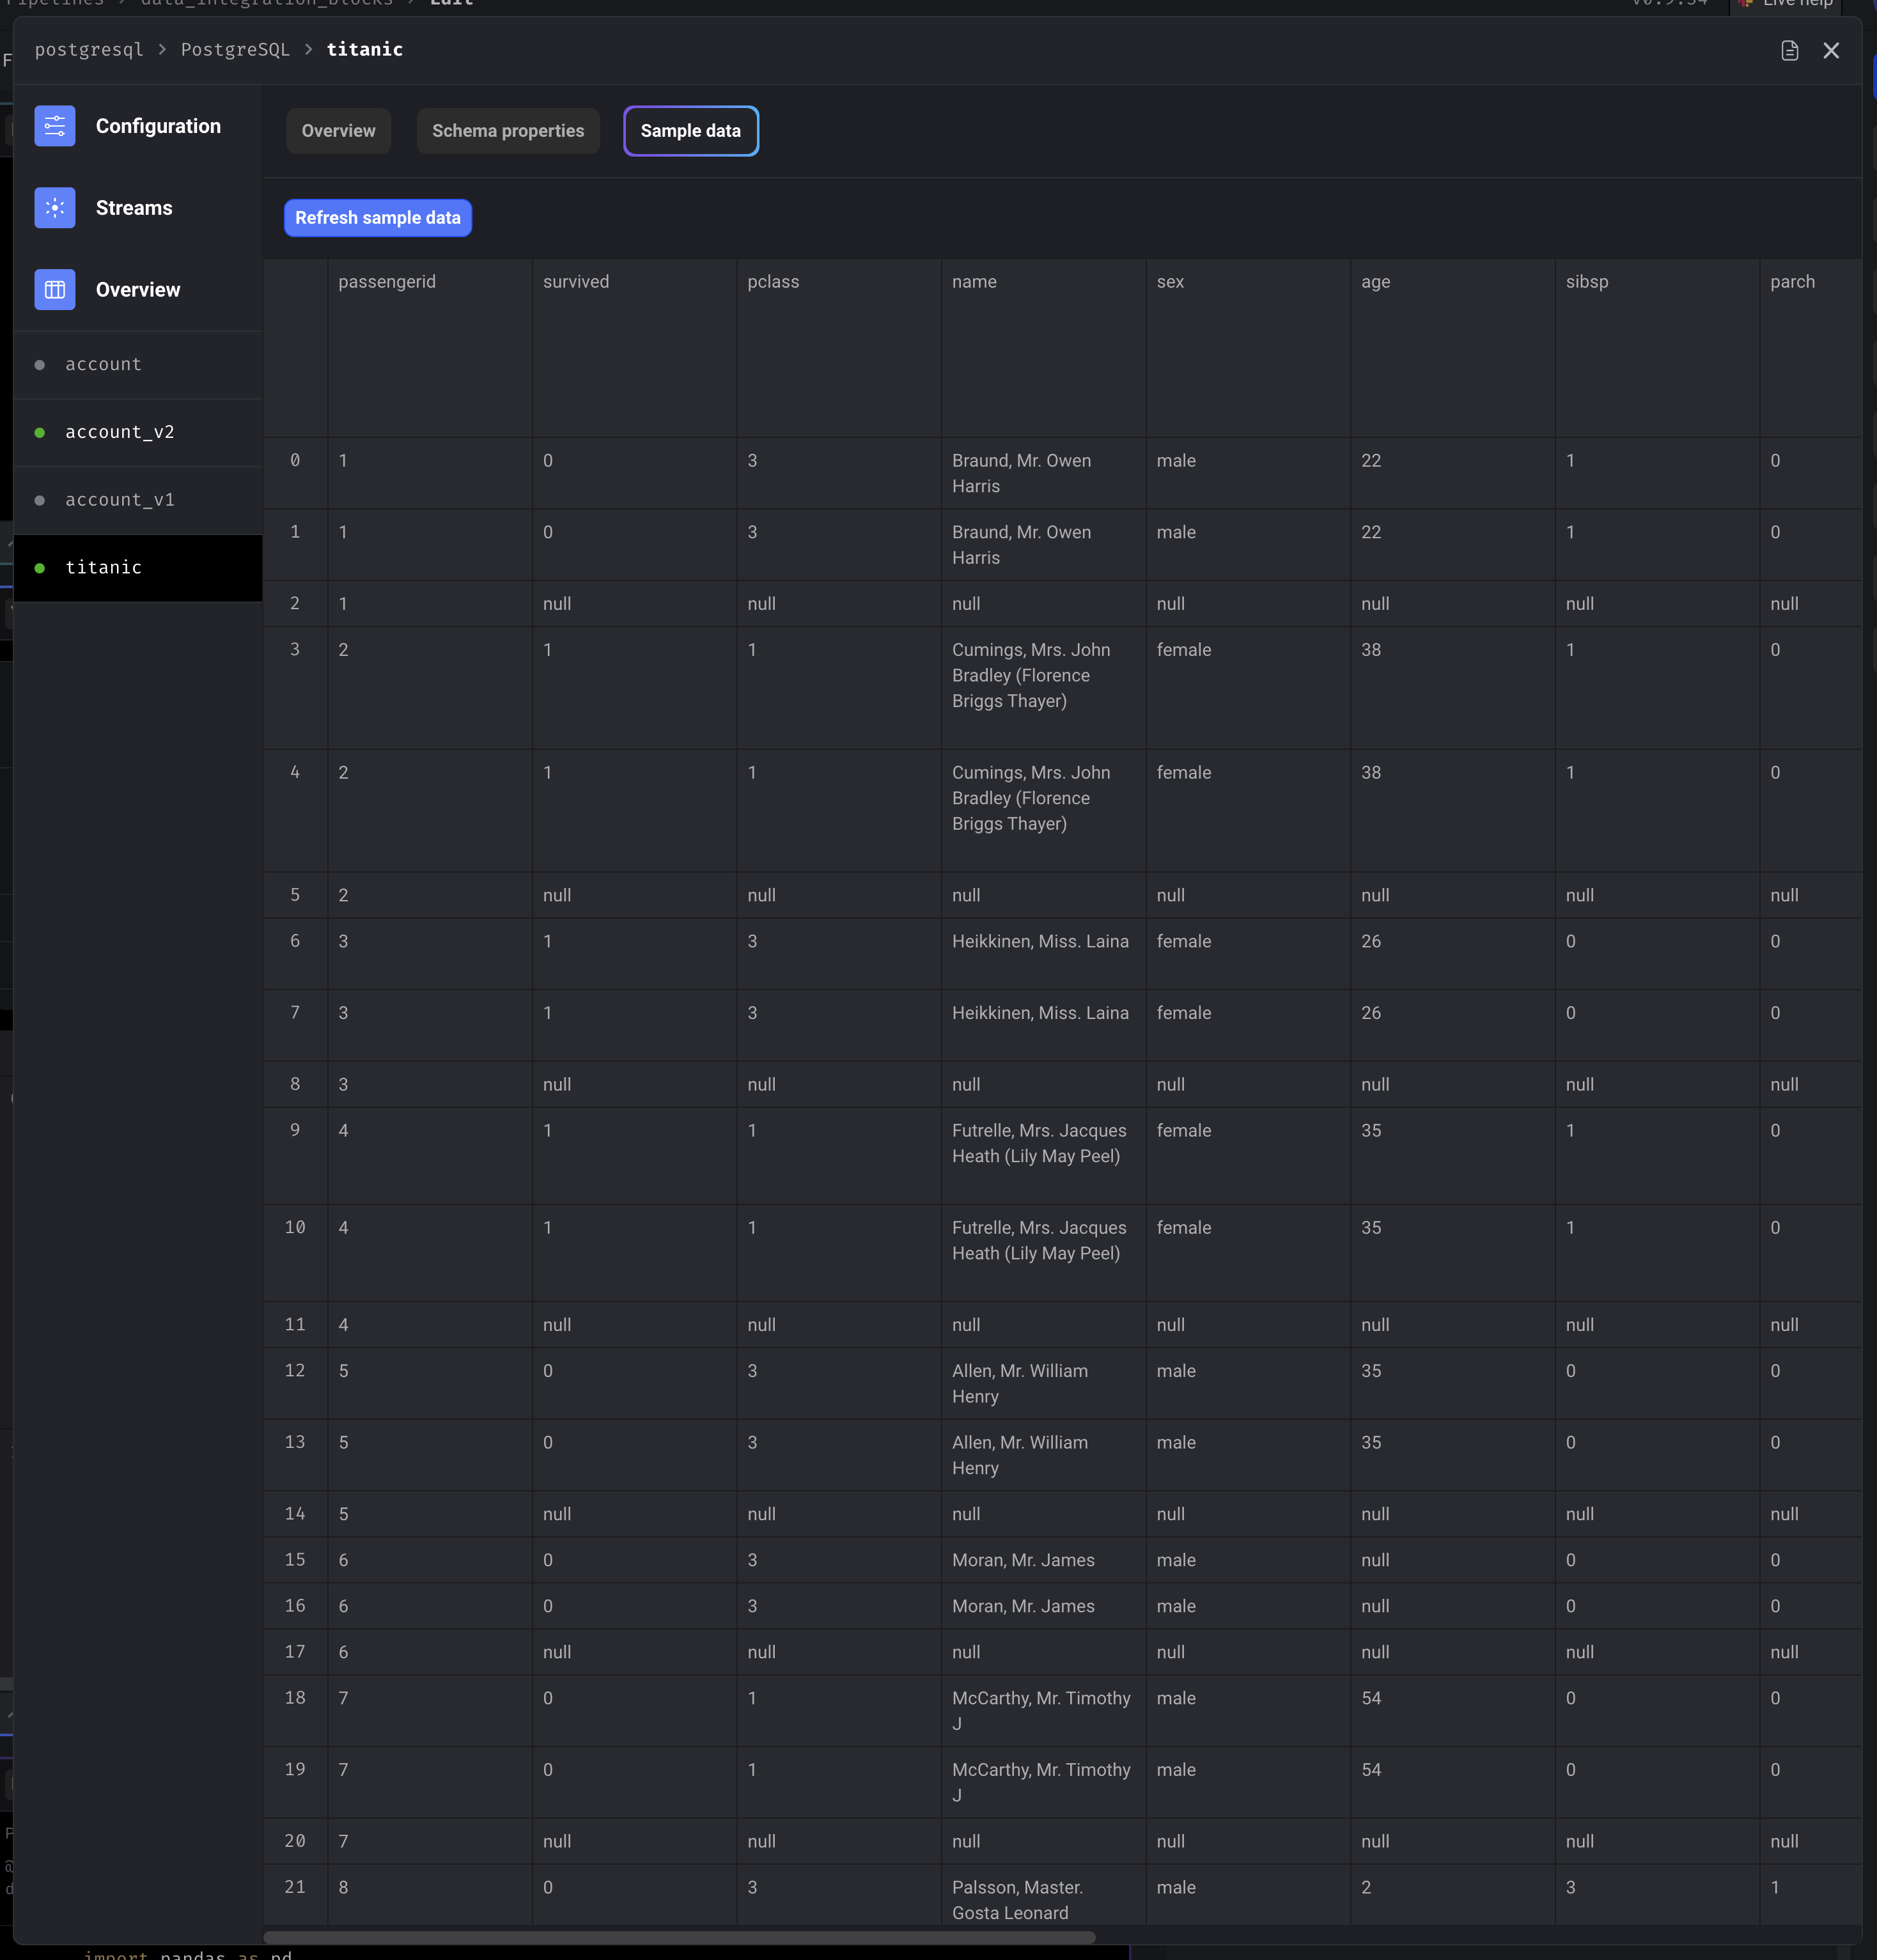Switch to the Overview tab

pyautogui.click(x=338, y=131)
